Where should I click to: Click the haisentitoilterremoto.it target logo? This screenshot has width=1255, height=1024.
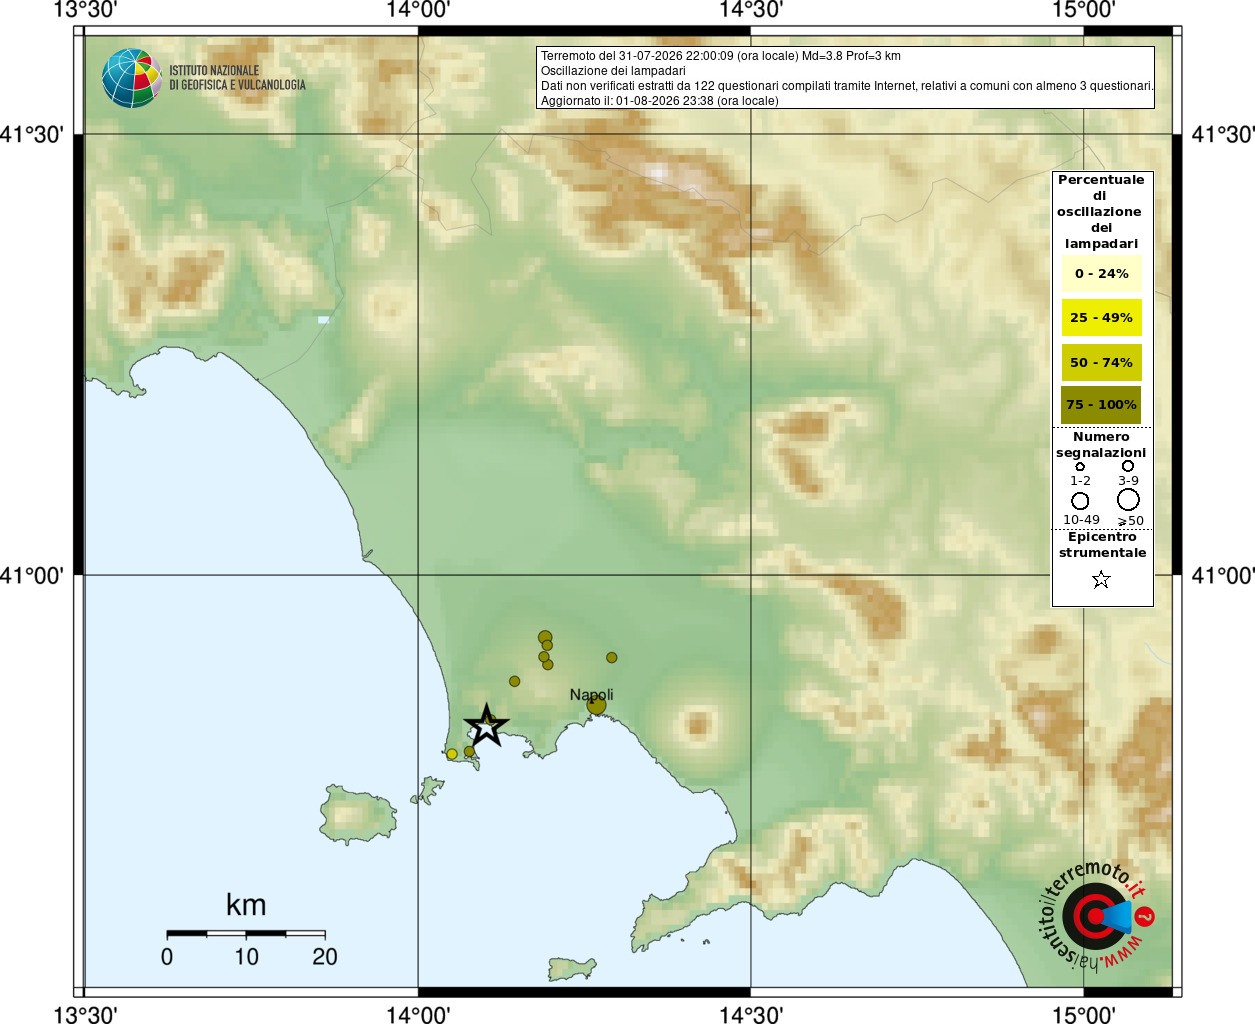1097,916
